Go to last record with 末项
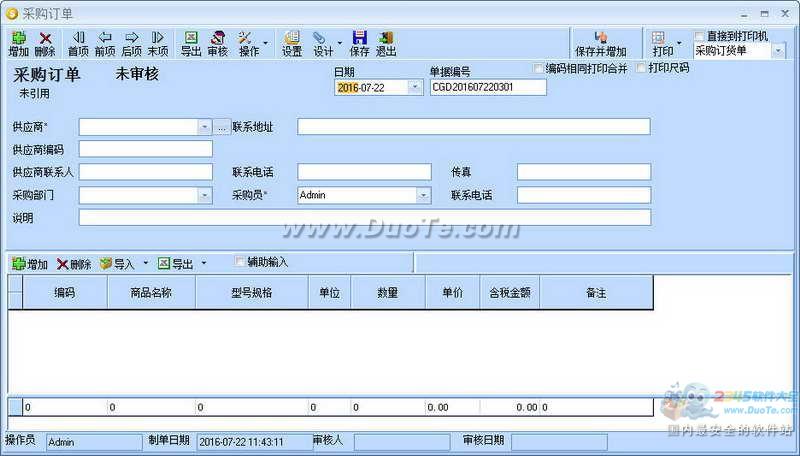800x456 pixels. point(158,43)
